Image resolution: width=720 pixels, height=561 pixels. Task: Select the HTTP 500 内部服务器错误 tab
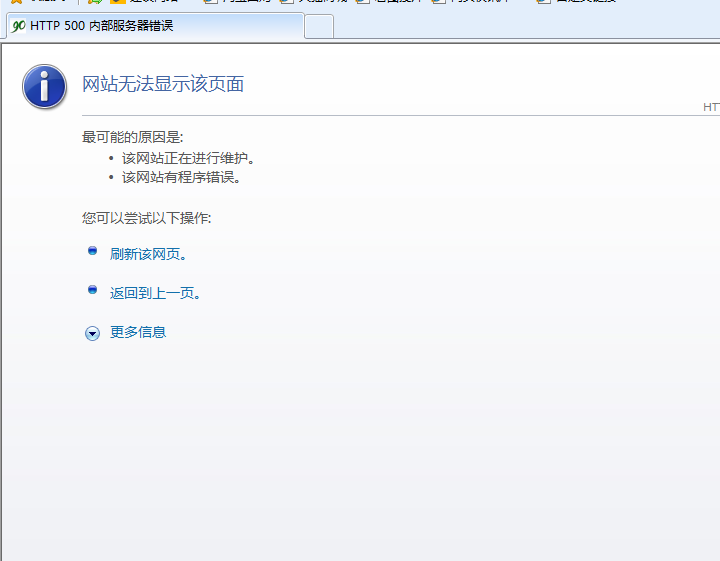click(156, 26)
